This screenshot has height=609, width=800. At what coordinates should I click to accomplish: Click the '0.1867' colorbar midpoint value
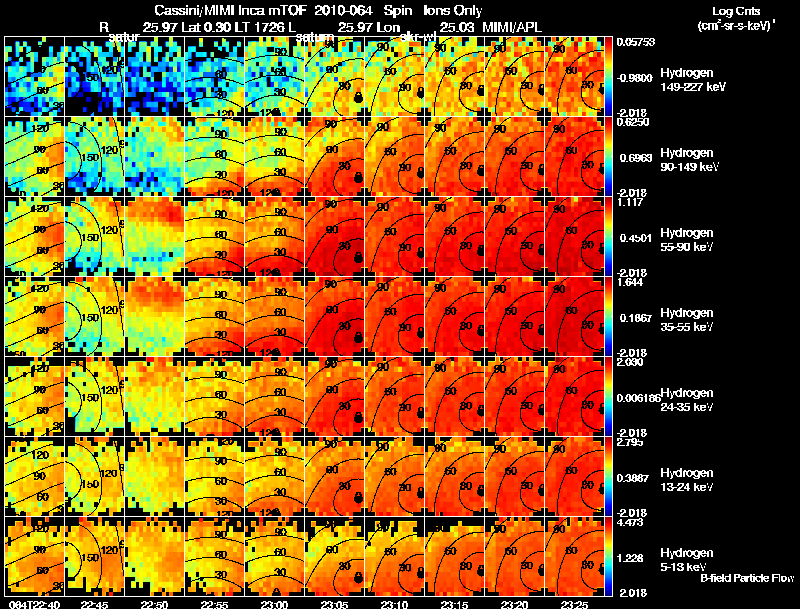coord(634,318)
